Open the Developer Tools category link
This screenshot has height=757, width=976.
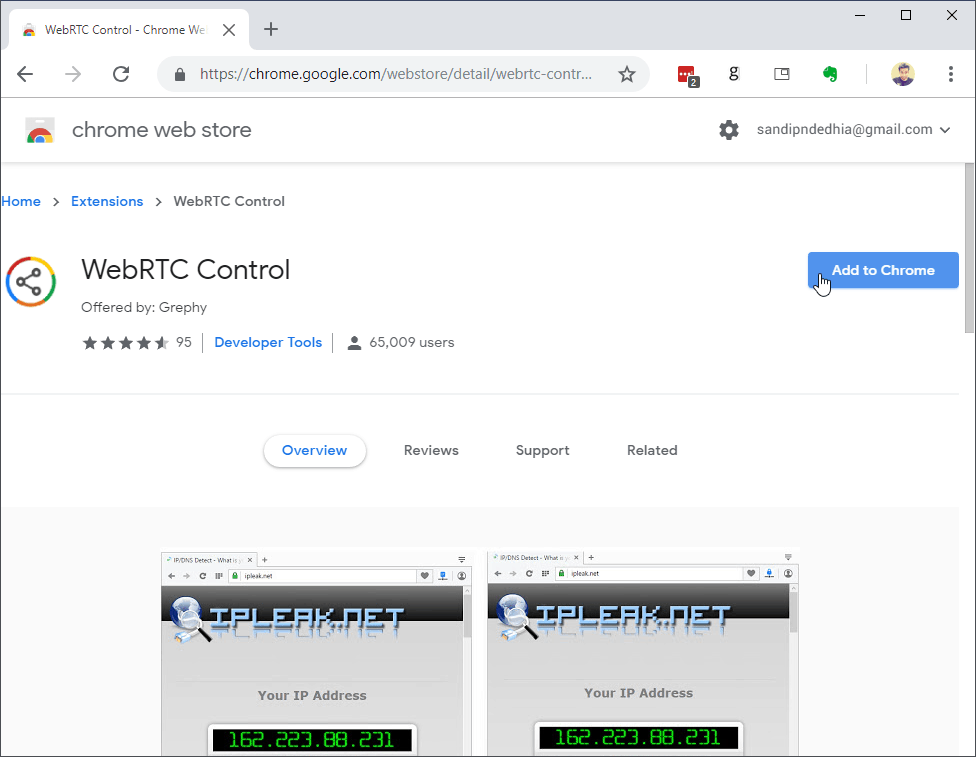tap(268, 342)
